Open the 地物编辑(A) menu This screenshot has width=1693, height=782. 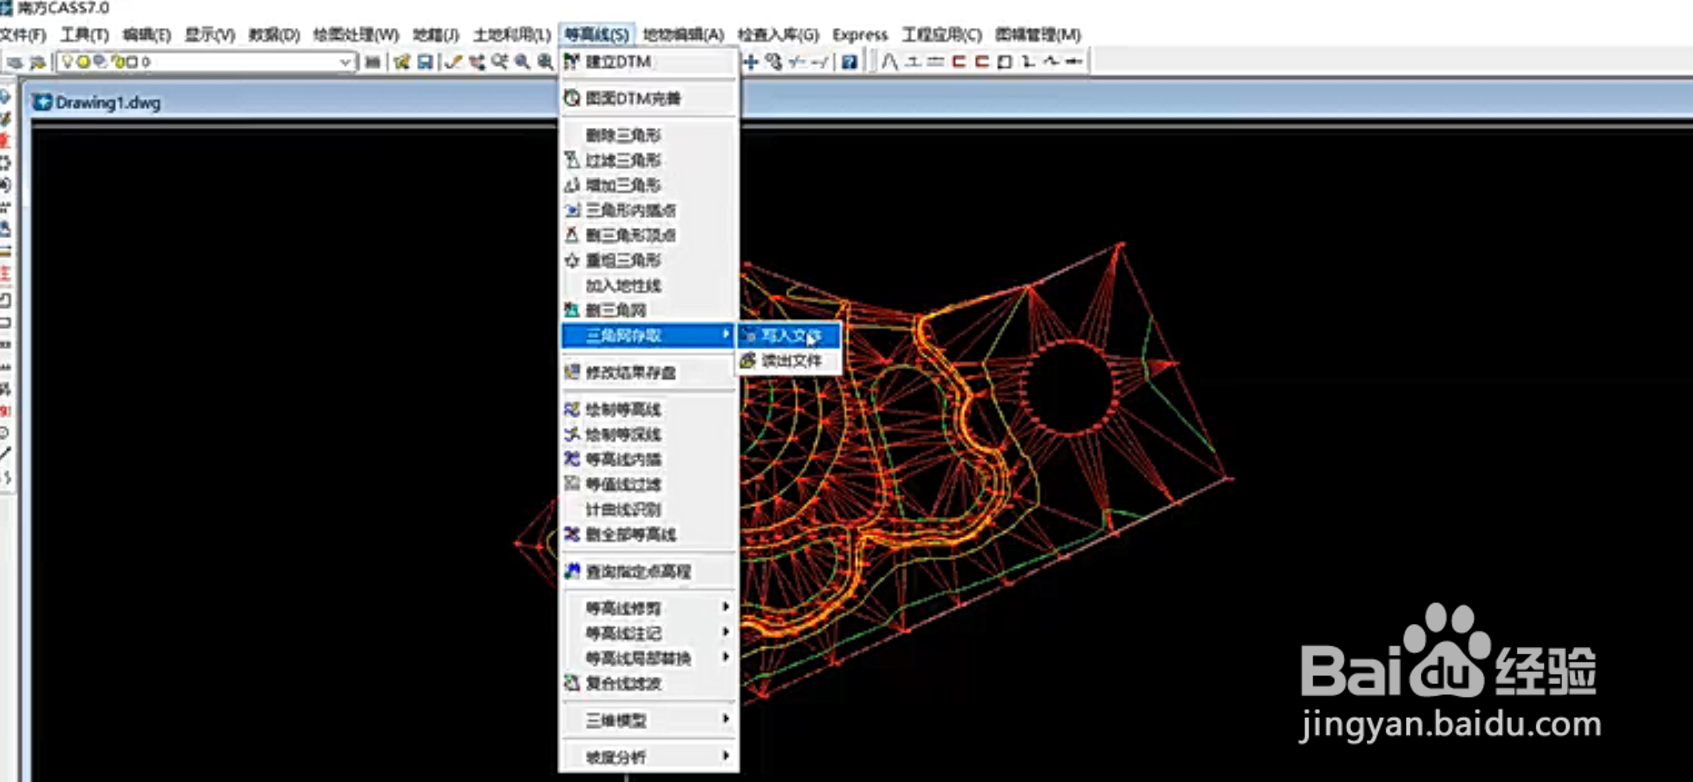coord(683,34)
